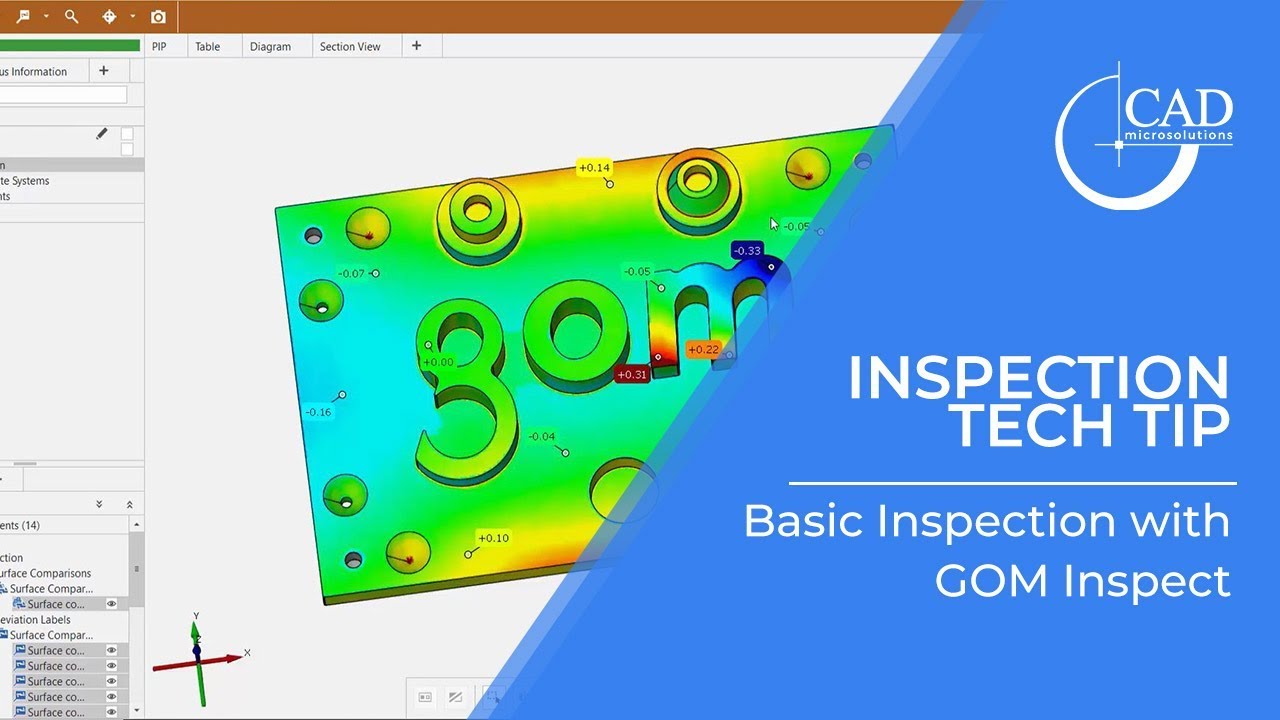Select the Deviation Labels tree row

pyautogui.click(x=35, y=620)
